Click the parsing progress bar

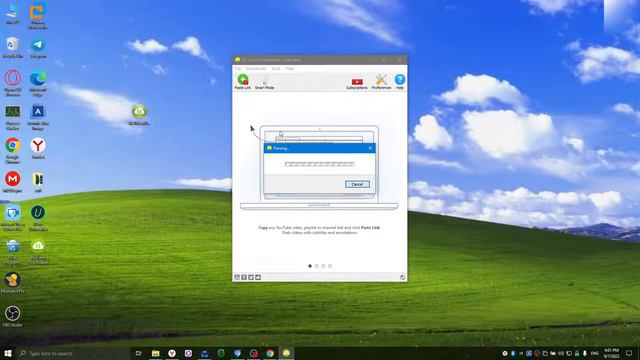click(x=320, y=164)
